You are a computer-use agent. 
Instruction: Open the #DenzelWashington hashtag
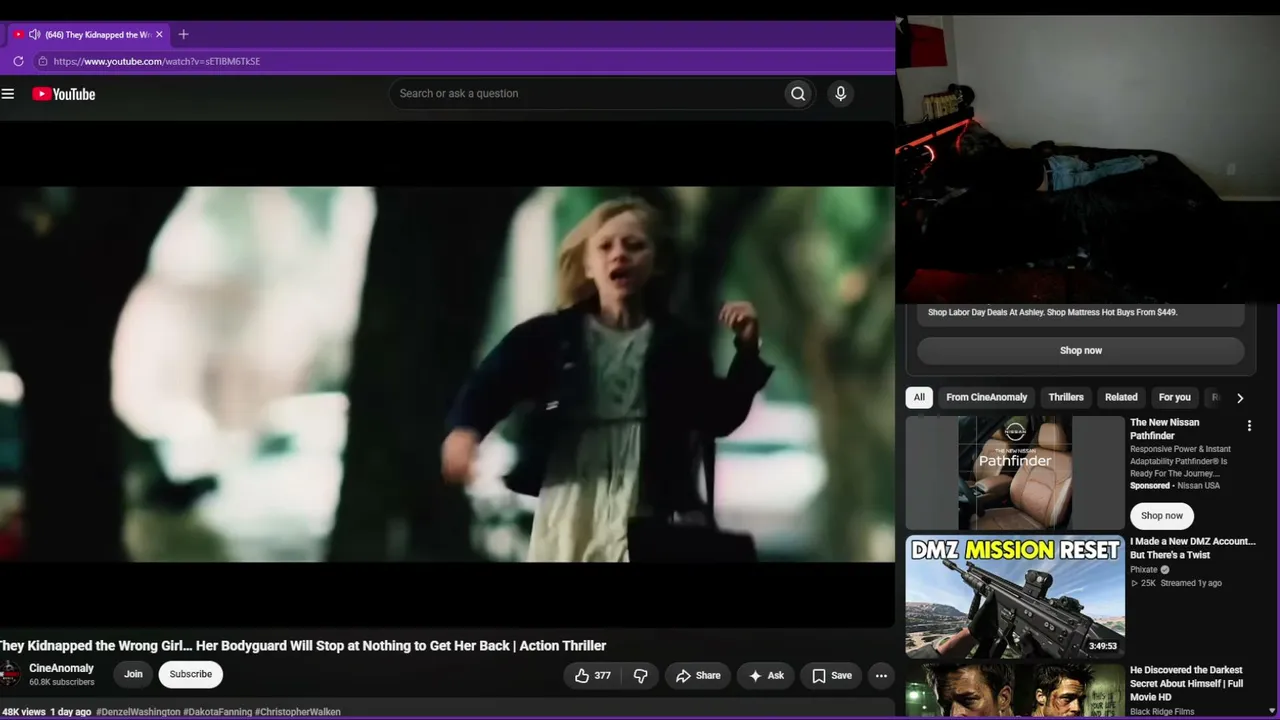click(x=138, y=712)
